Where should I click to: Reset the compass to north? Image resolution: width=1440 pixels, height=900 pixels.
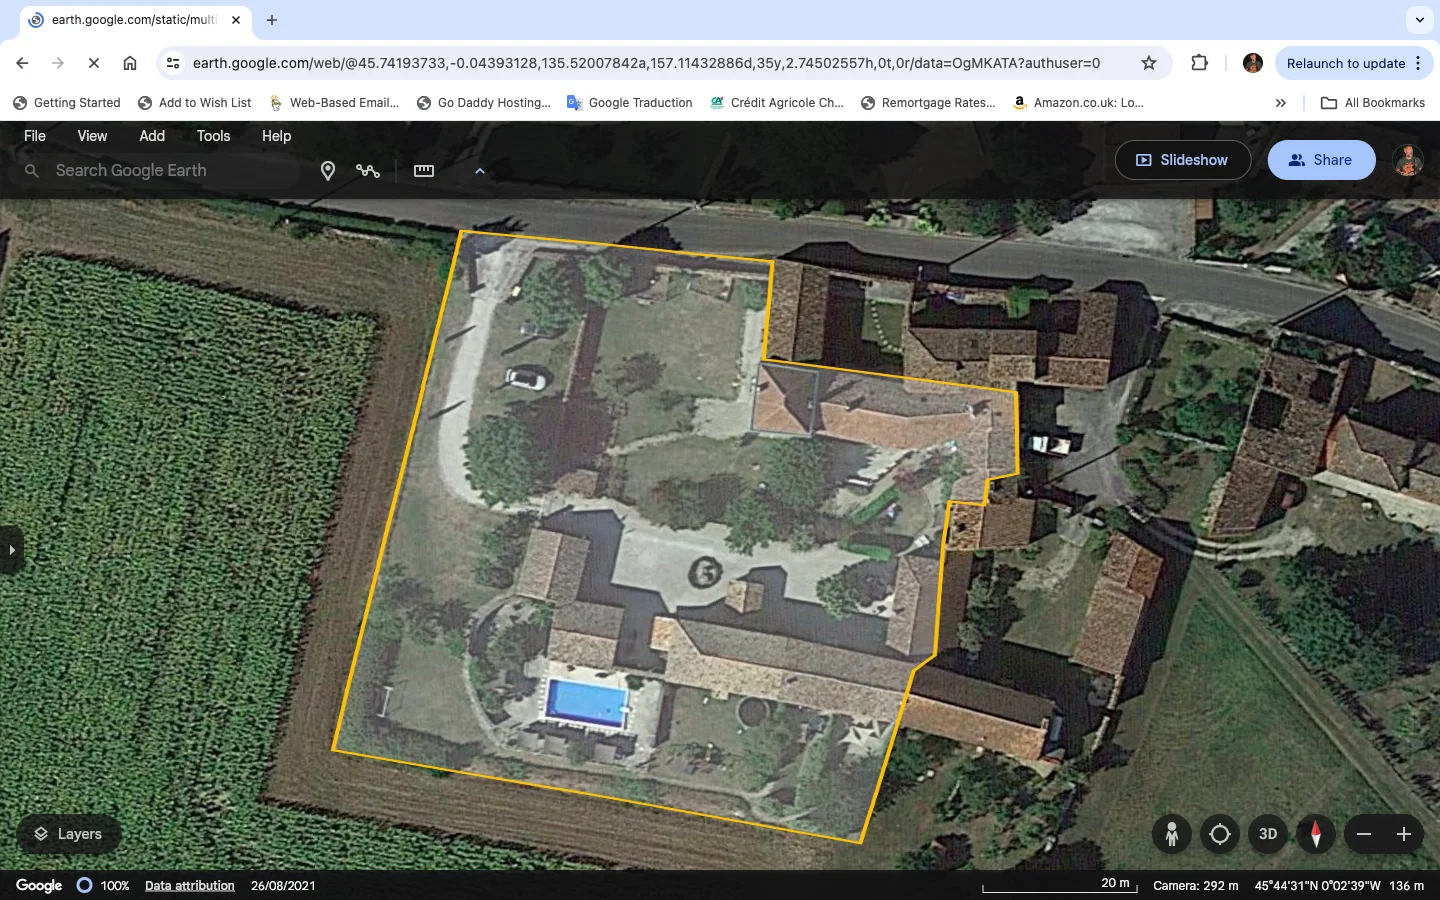point(1316,834)
